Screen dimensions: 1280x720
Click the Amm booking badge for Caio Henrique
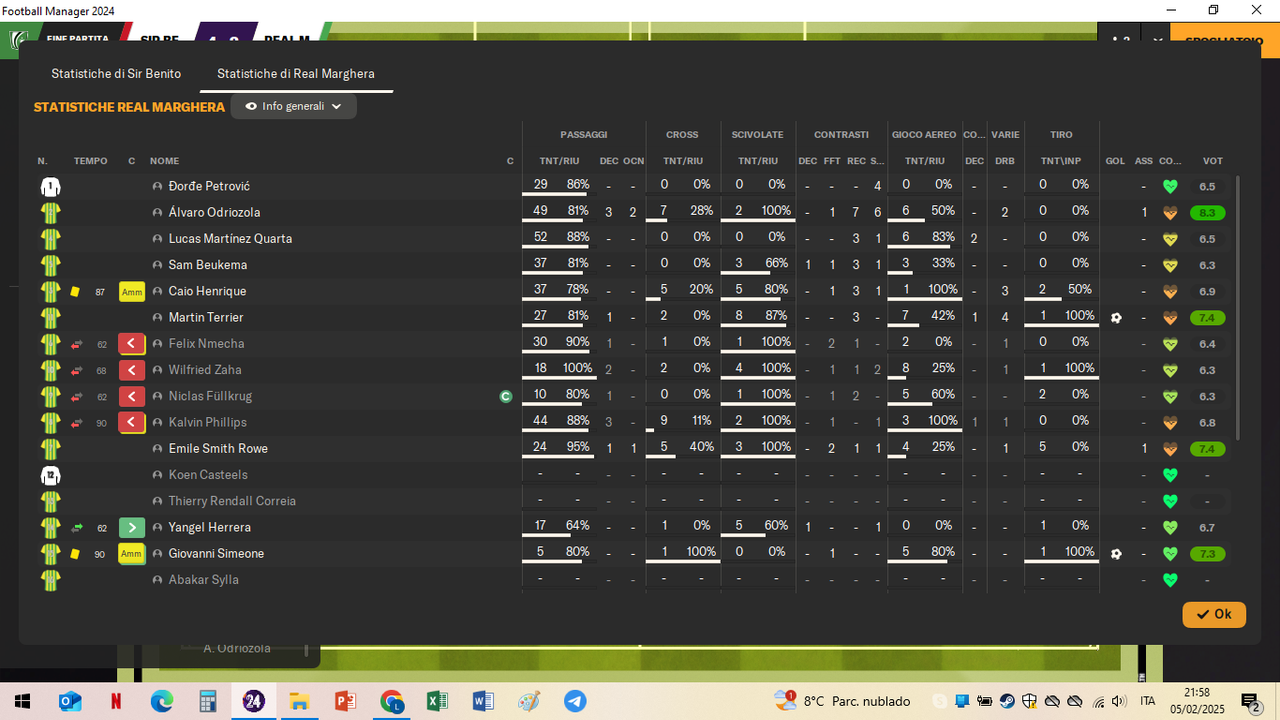coord(132,291)
